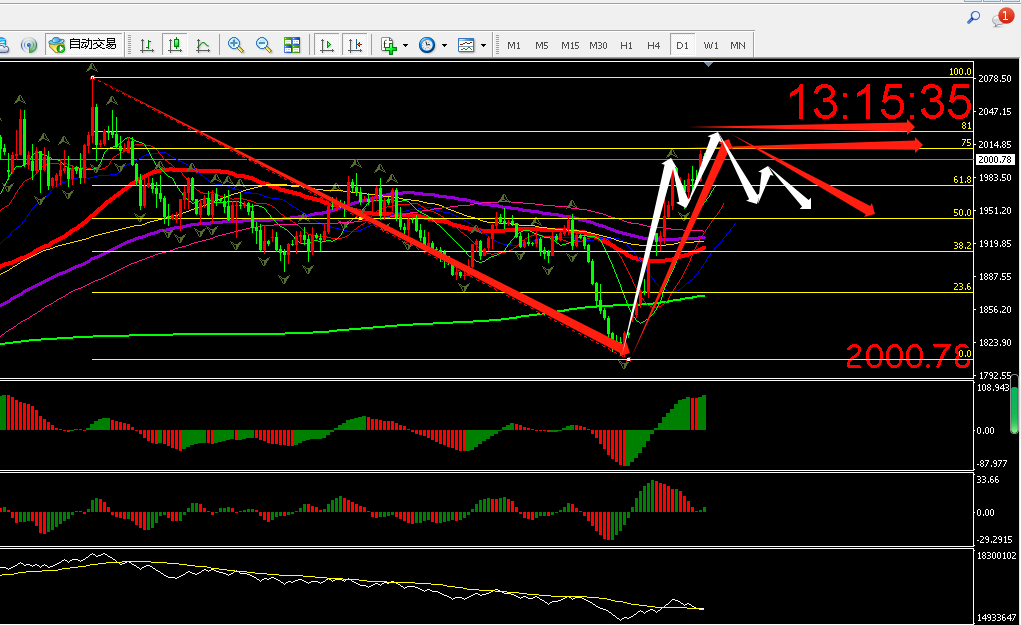The image size is (1021, 625).
Task: Toggle chart auto scroll
Action: point(326,45)
